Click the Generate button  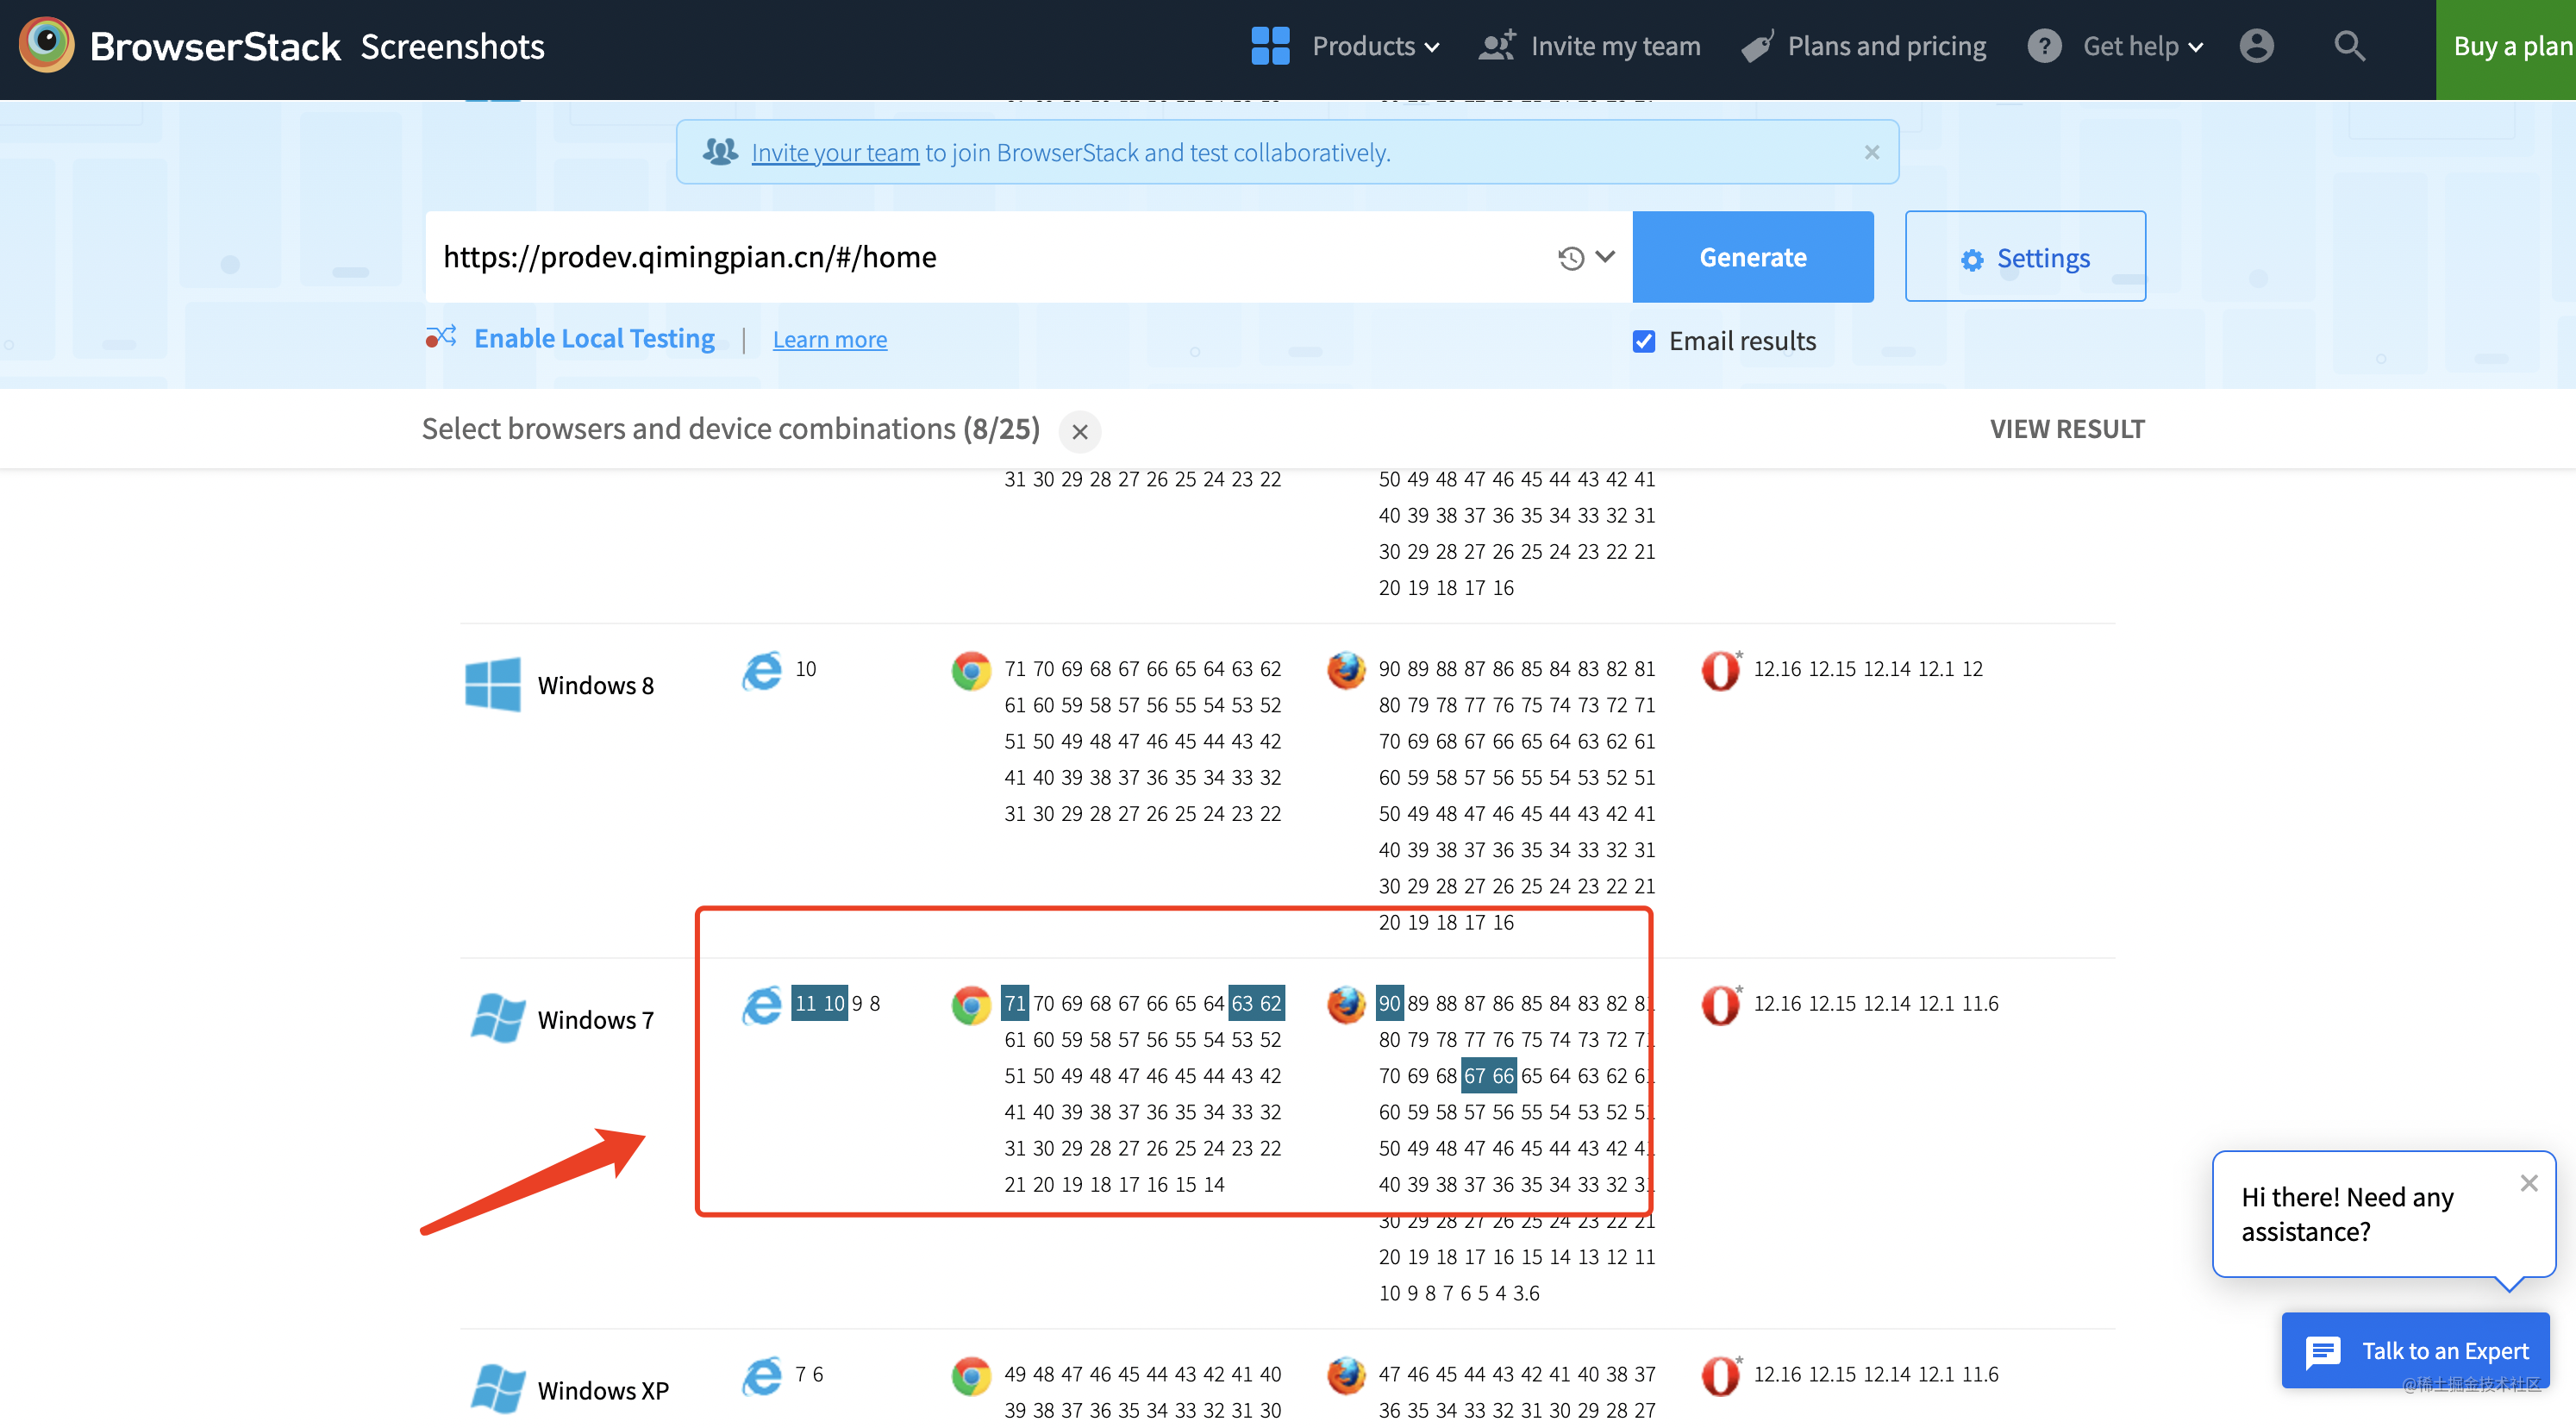1752,257
